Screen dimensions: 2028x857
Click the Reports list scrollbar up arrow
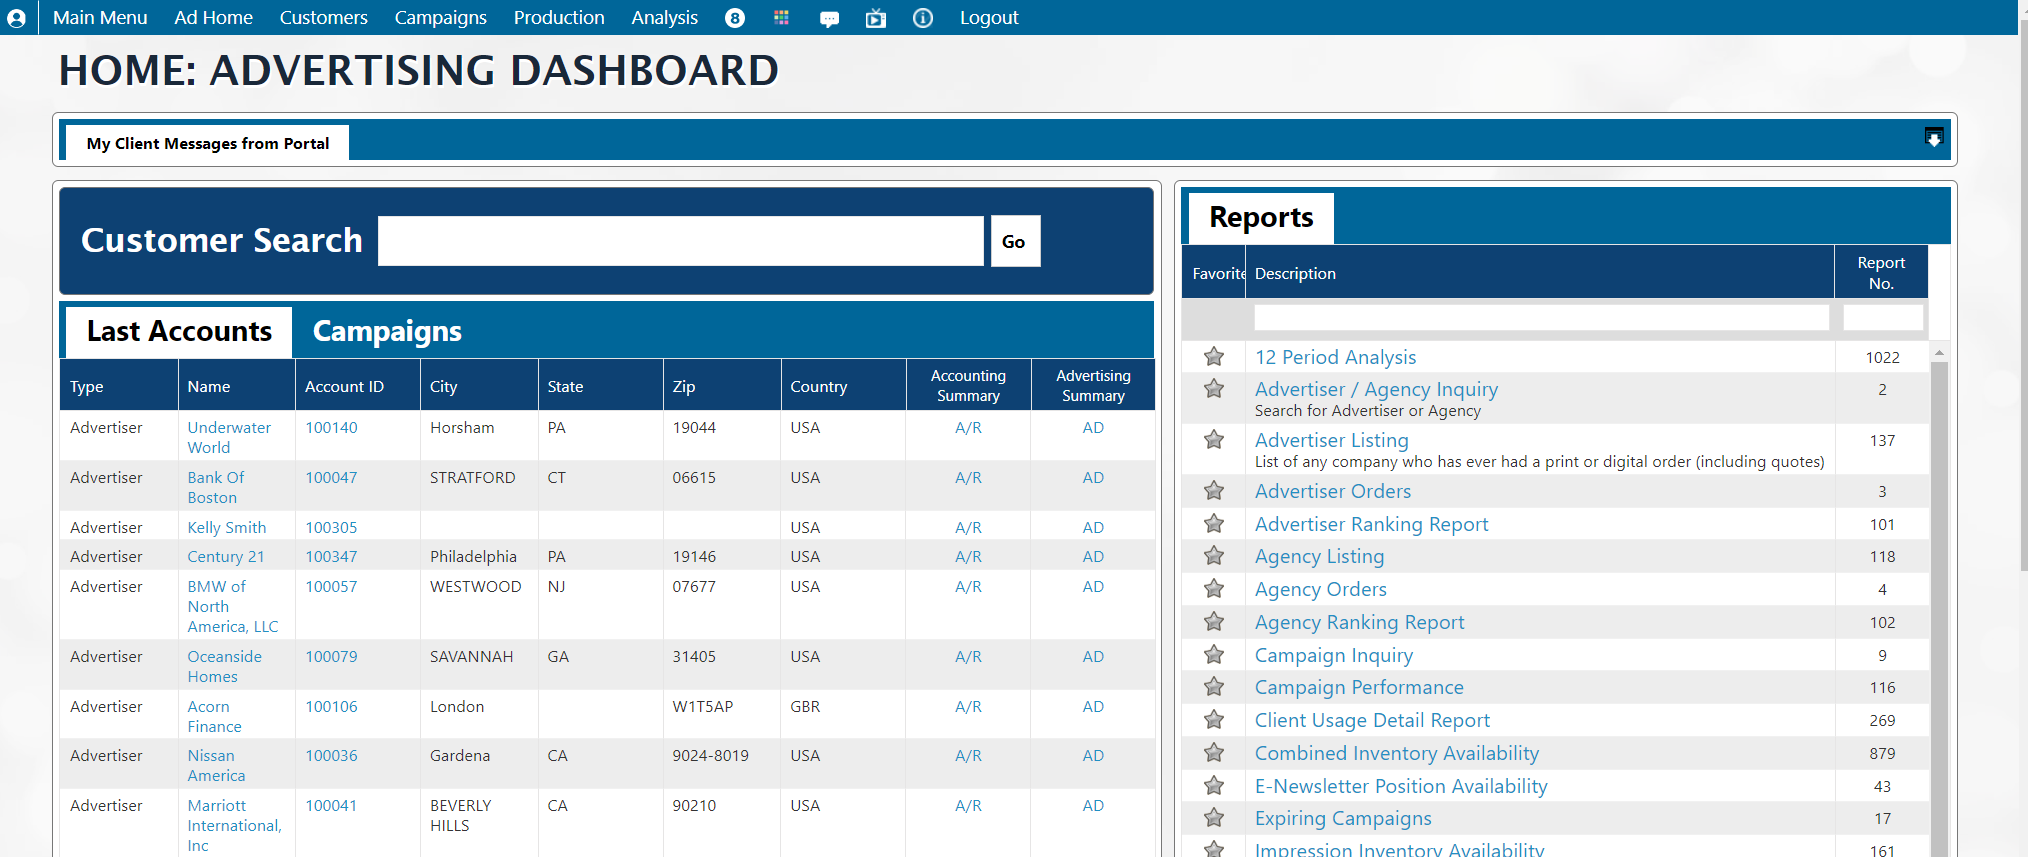point(1939,353)
